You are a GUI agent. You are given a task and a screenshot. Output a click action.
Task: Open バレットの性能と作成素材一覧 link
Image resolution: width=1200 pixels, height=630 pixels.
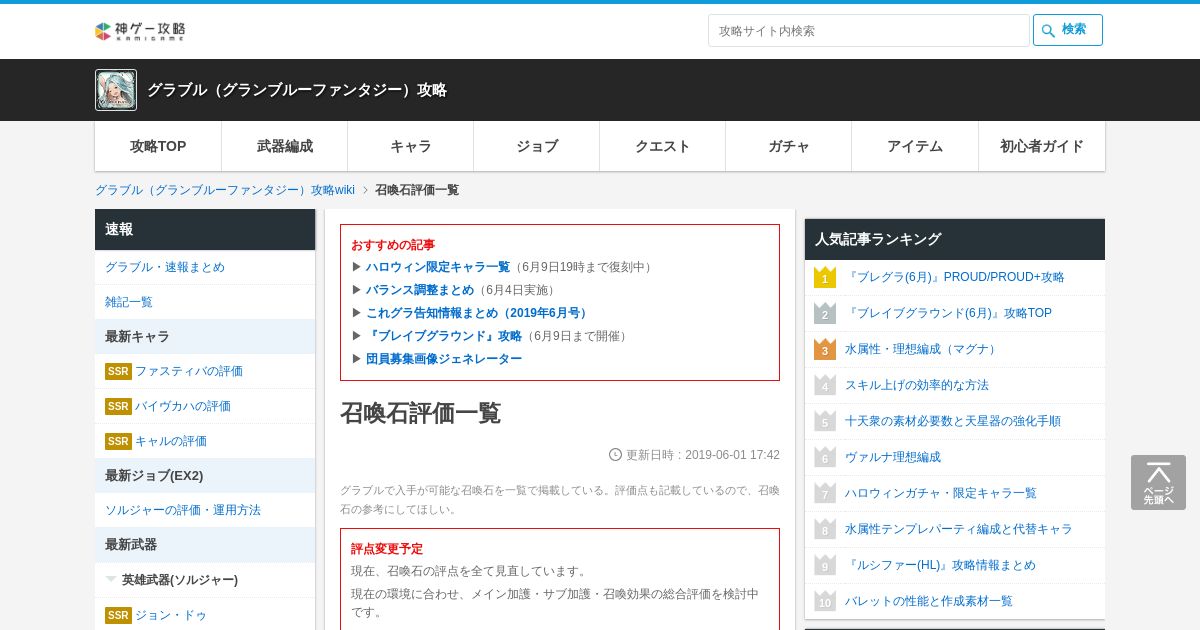[929, 601]
